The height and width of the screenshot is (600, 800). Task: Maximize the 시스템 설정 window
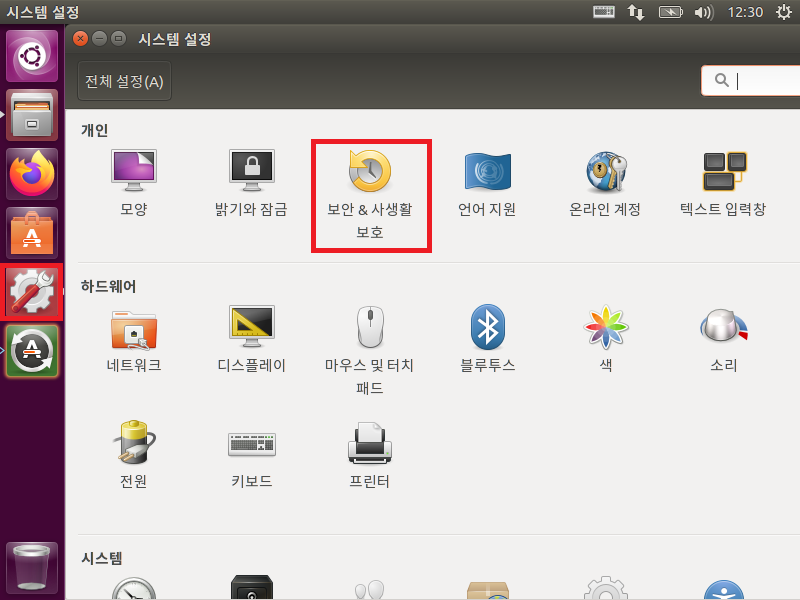tap(118, 38)
